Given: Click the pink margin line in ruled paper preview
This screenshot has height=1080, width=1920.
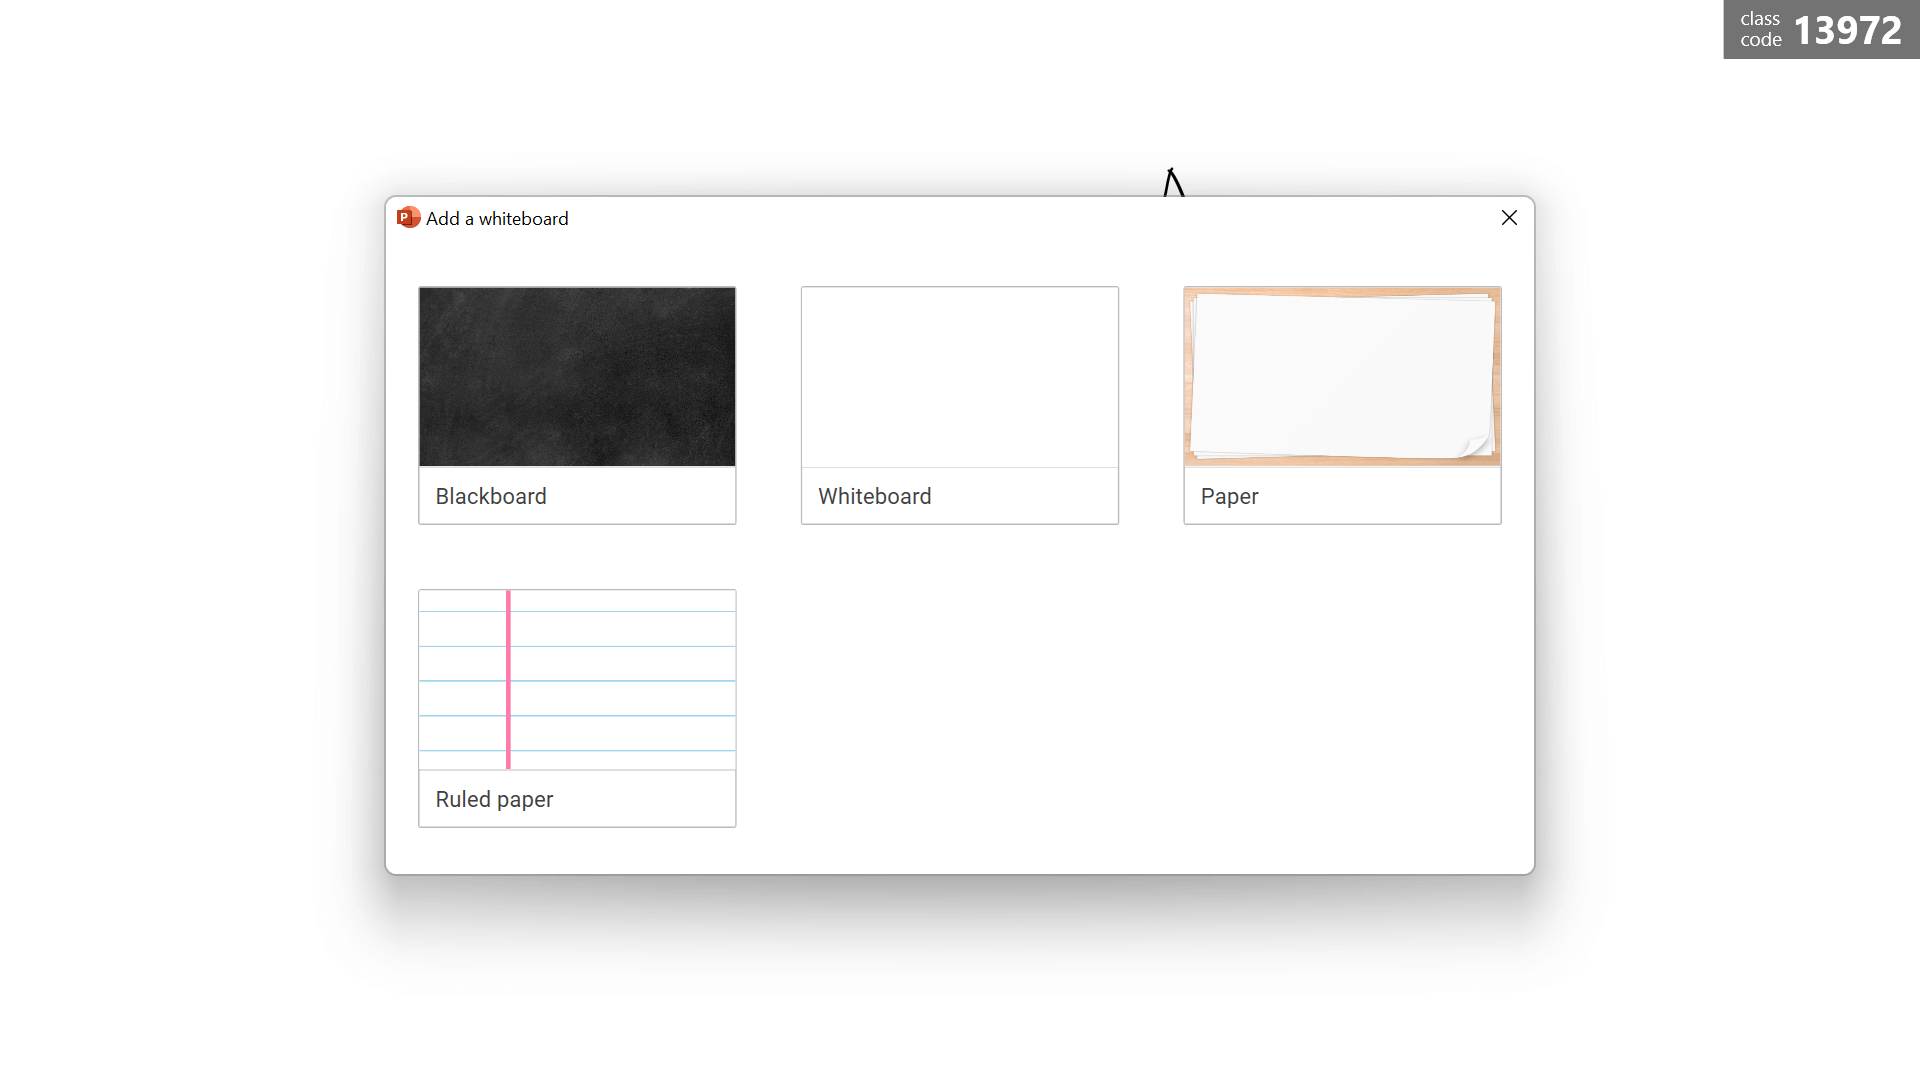Looking at the screenshot, I should tap(508, 678).
